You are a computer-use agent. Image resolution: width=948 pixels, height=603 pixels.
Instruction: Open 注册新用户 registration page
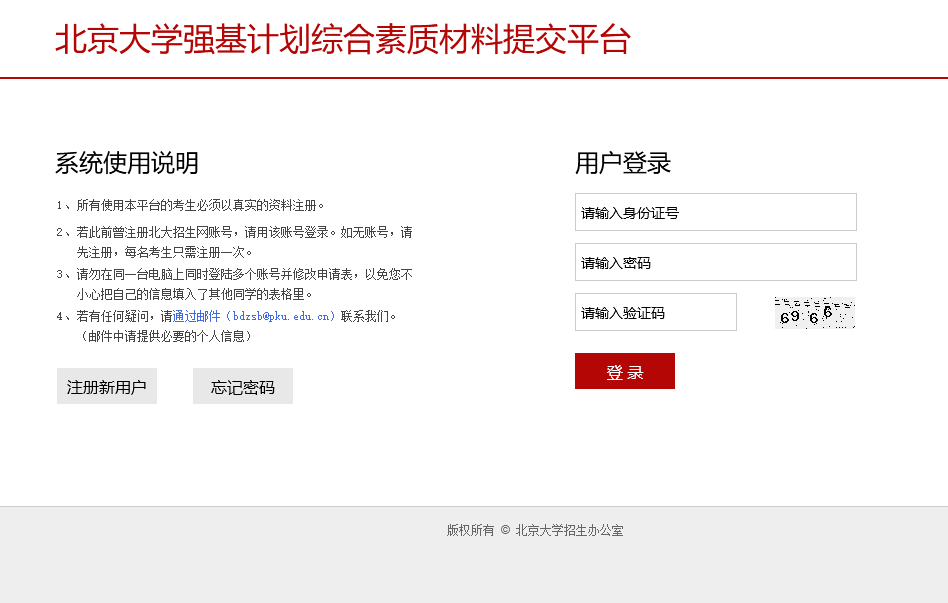click(106, 386)
